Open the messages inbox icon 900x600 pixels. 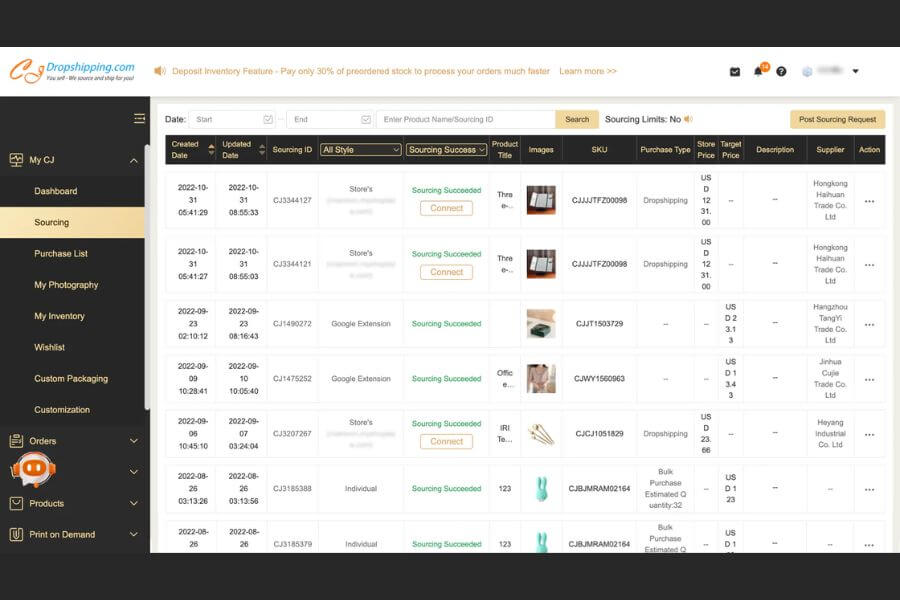coord(735,70)
